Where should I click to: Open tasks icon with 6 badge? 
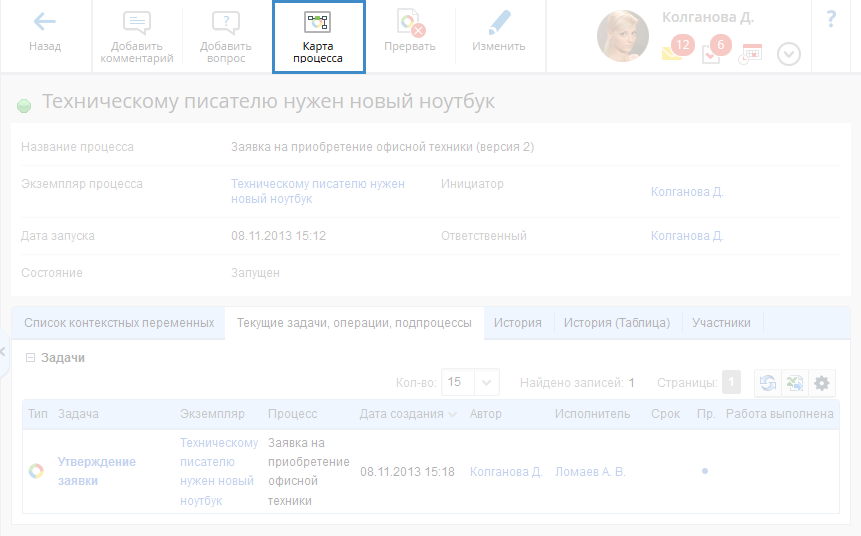(x=711, y=54)
